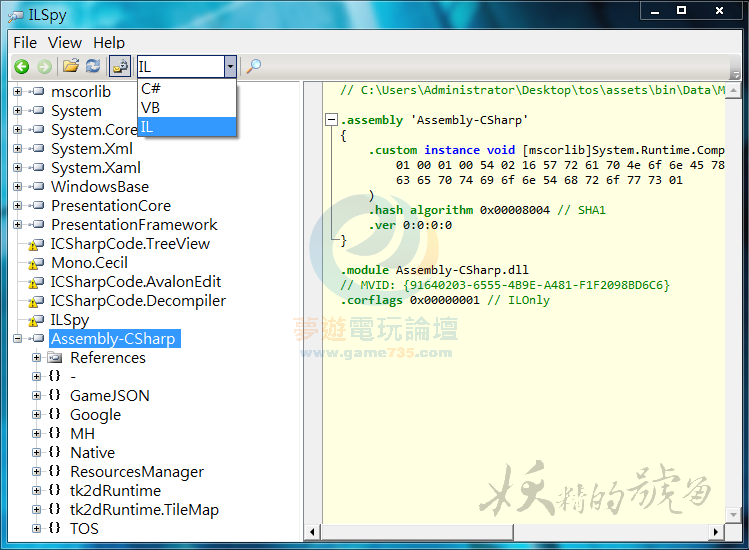Click the ILSpy warning assembly icon

pyautogui.click(x=37, y=320)
